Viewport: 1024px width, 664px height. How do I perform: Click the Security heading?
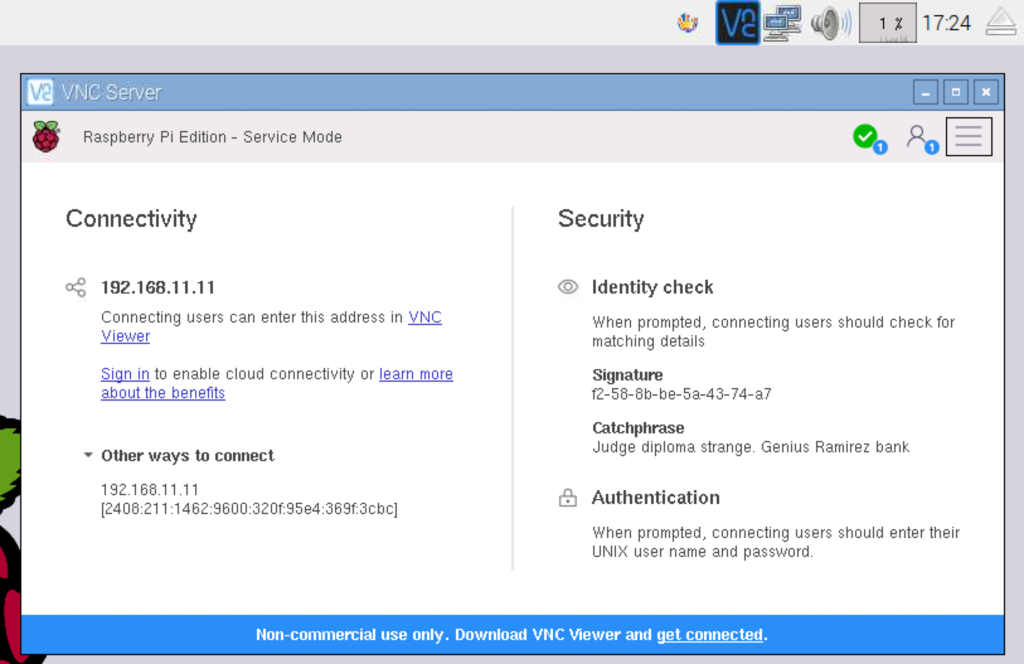601,219
